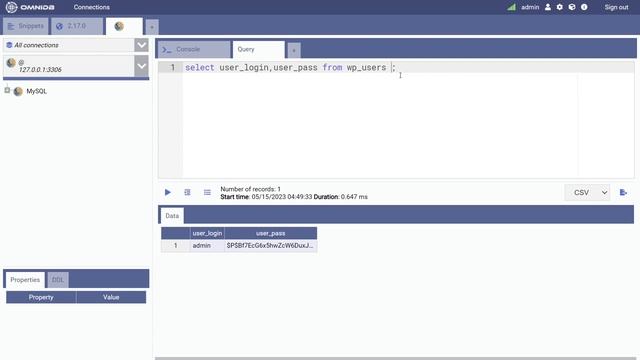Click row number 1 in results
Viewport: 640px width, 360px height.
[176, 246]
